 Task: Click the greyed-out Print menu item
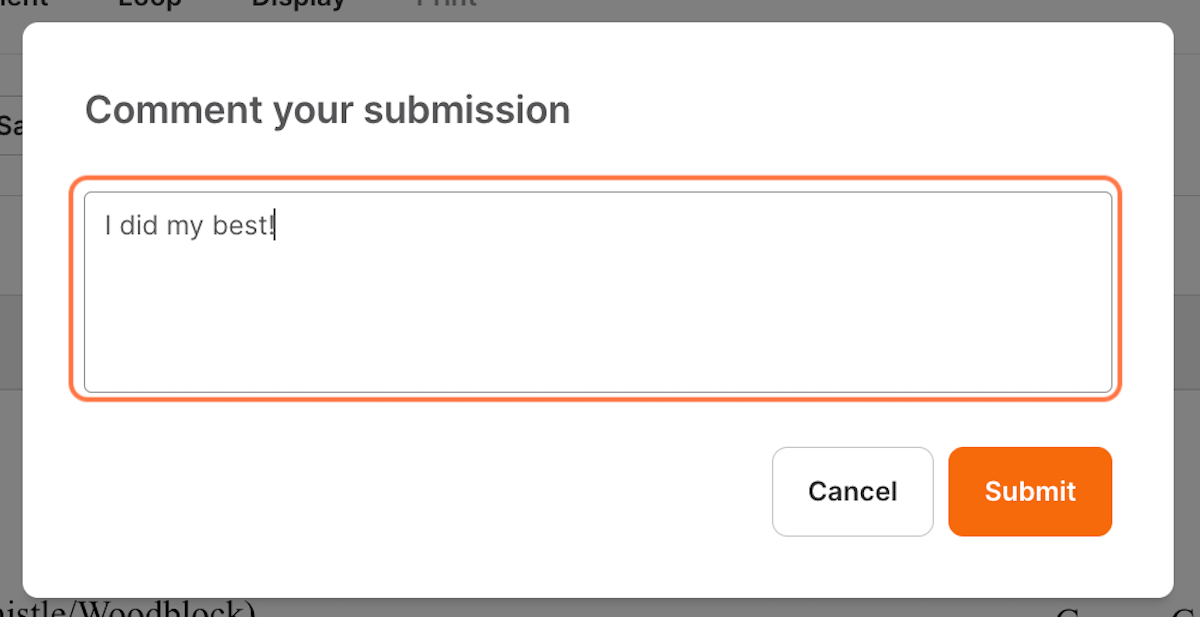[x=445, y=4]
